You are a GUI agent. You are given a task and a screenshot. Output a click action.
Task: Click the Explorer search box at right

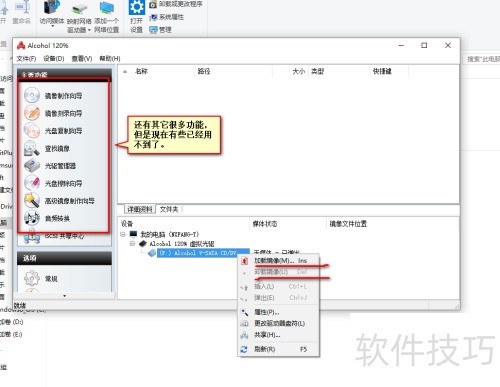(x=482, y=59)
